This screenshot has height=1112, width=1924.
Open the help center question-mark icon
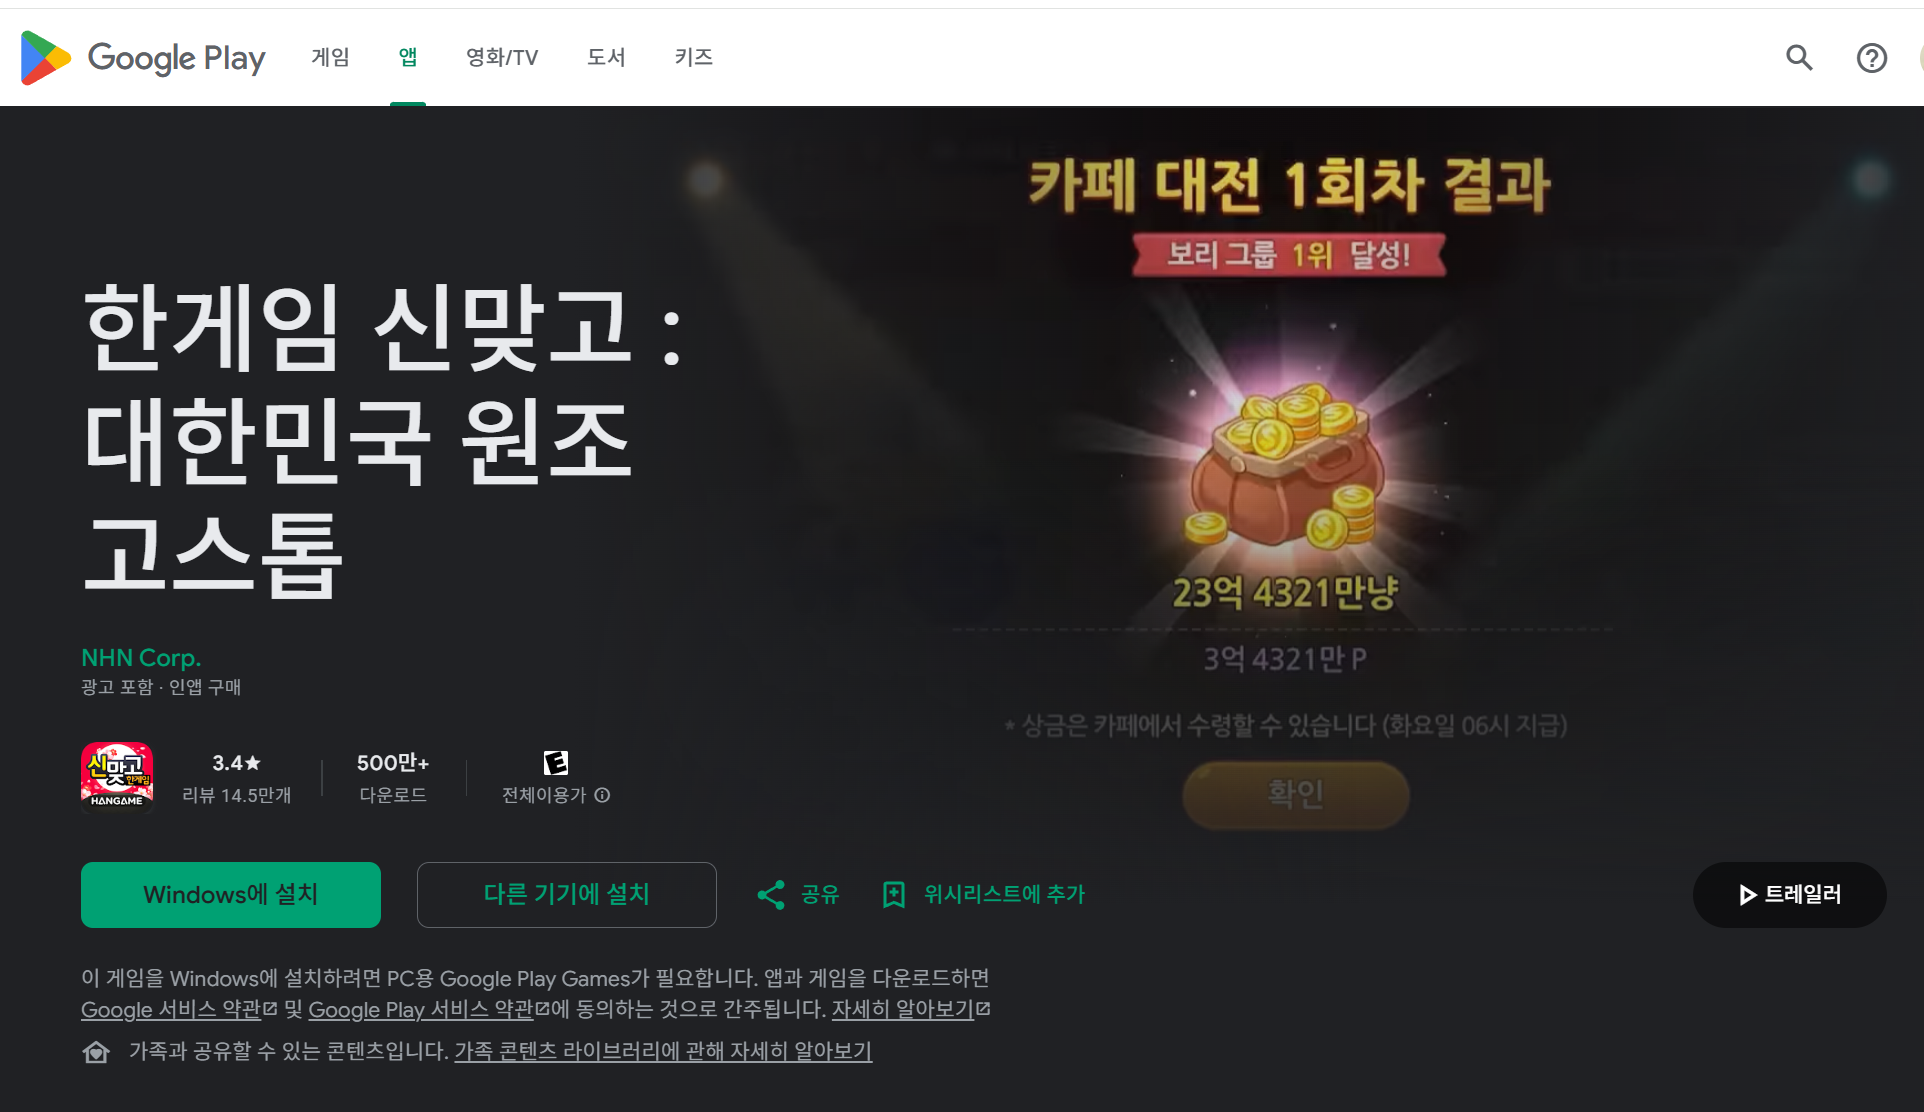(1871, 58)
